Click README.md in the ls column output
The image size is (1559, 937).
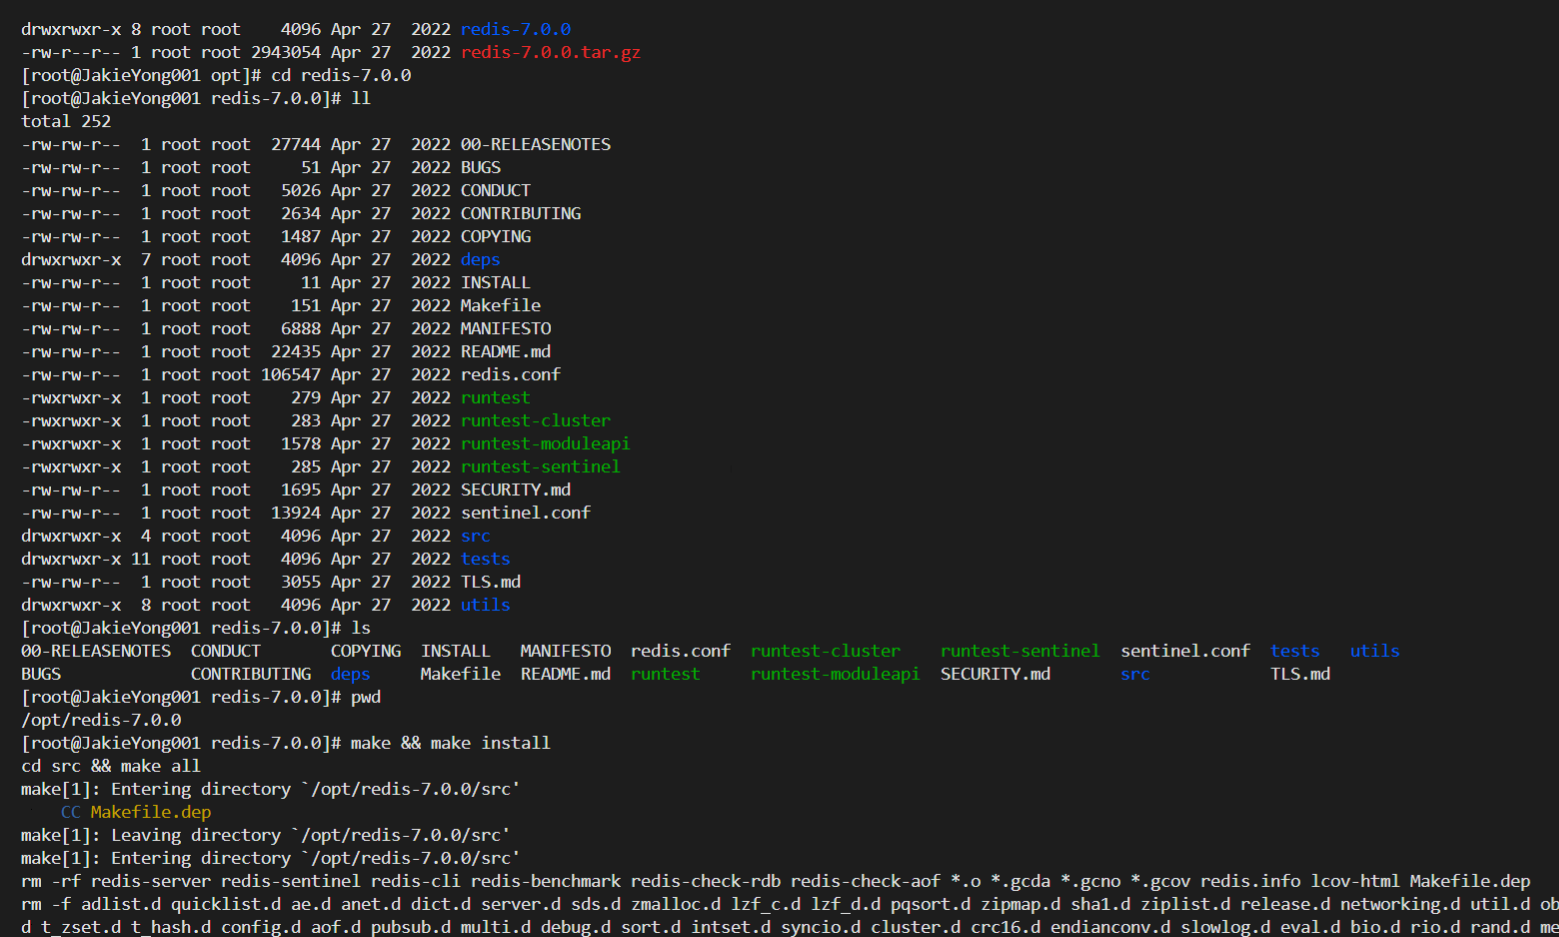566,673
